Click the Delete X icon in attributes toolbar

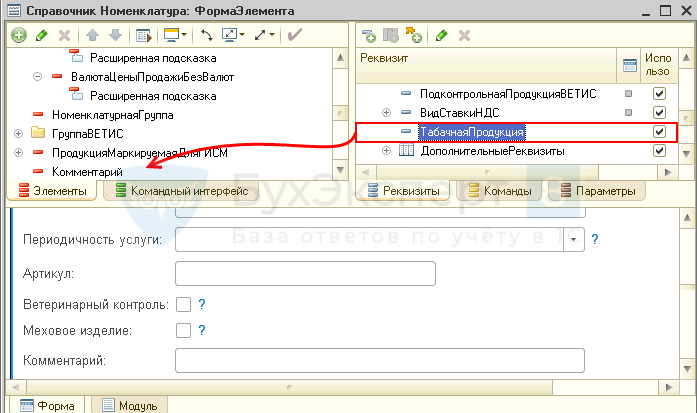coord(465,35)
